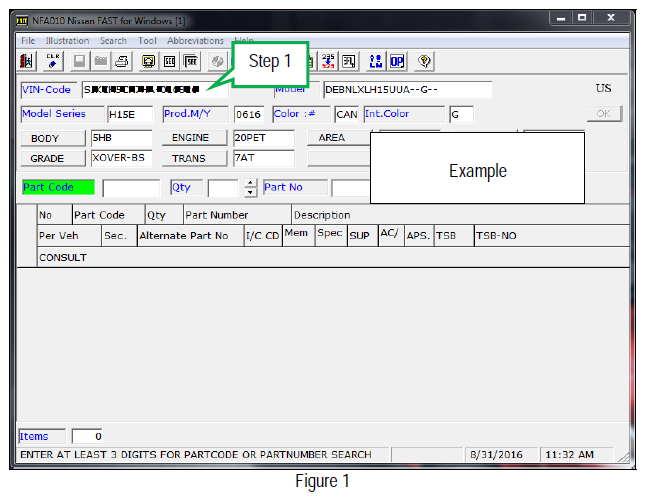
Task: Click the Alternate Part No column header
Action: [190, 236]
